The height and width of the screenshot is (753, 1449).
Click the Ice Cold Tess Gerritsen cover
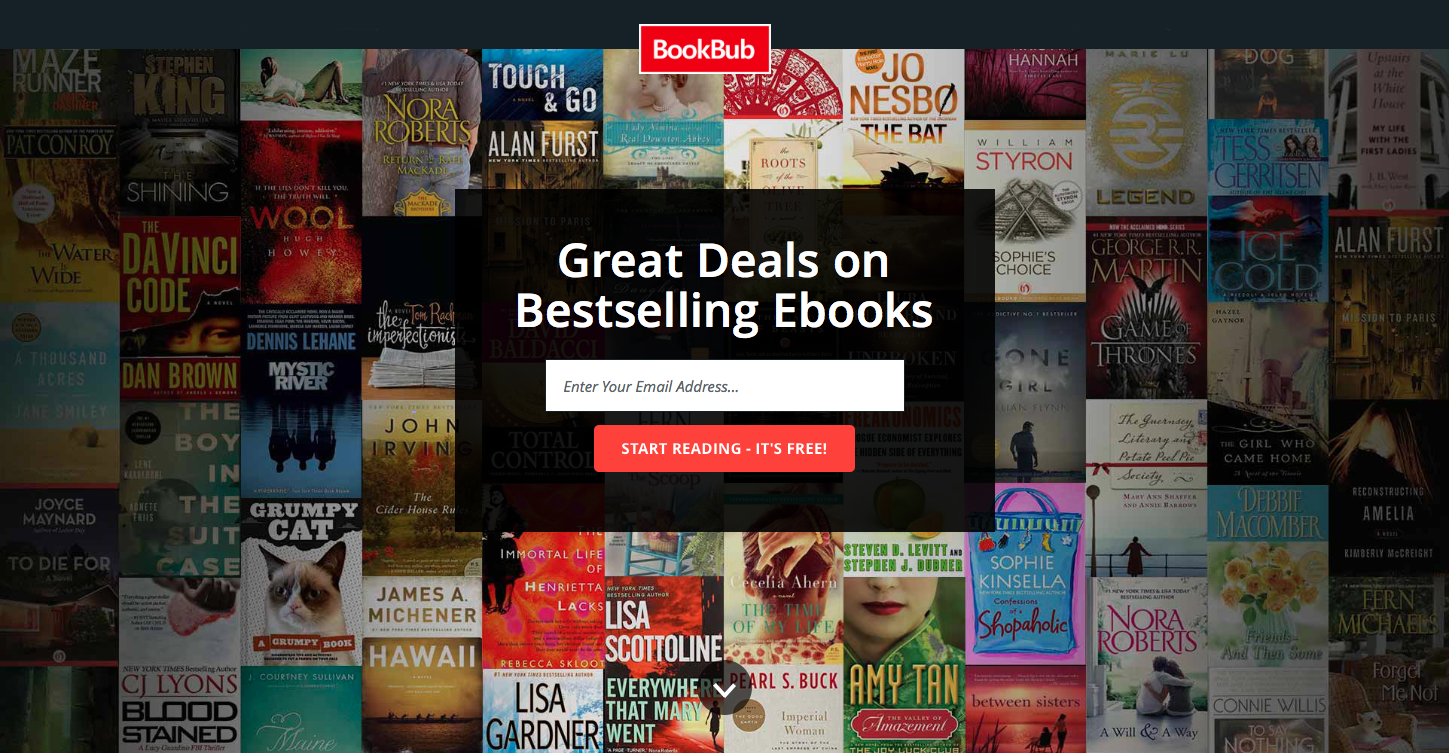(x=1268, y=210)
